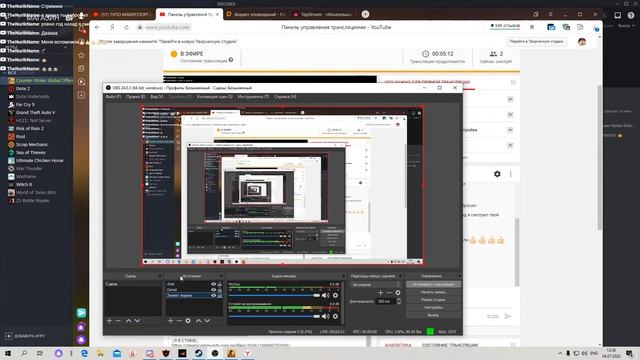Click Выход button in OBS controls

point(433,315)
